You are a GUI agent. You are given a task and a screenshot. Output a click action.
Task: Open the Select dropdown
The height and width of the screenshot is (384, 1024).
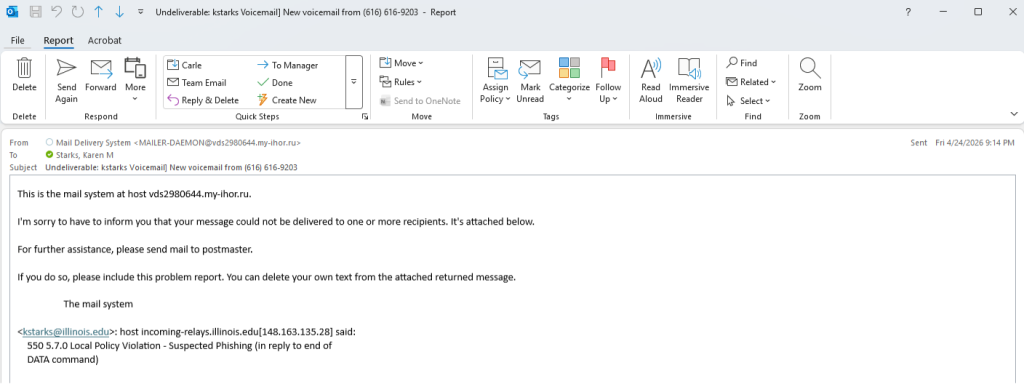coord(748,101)
